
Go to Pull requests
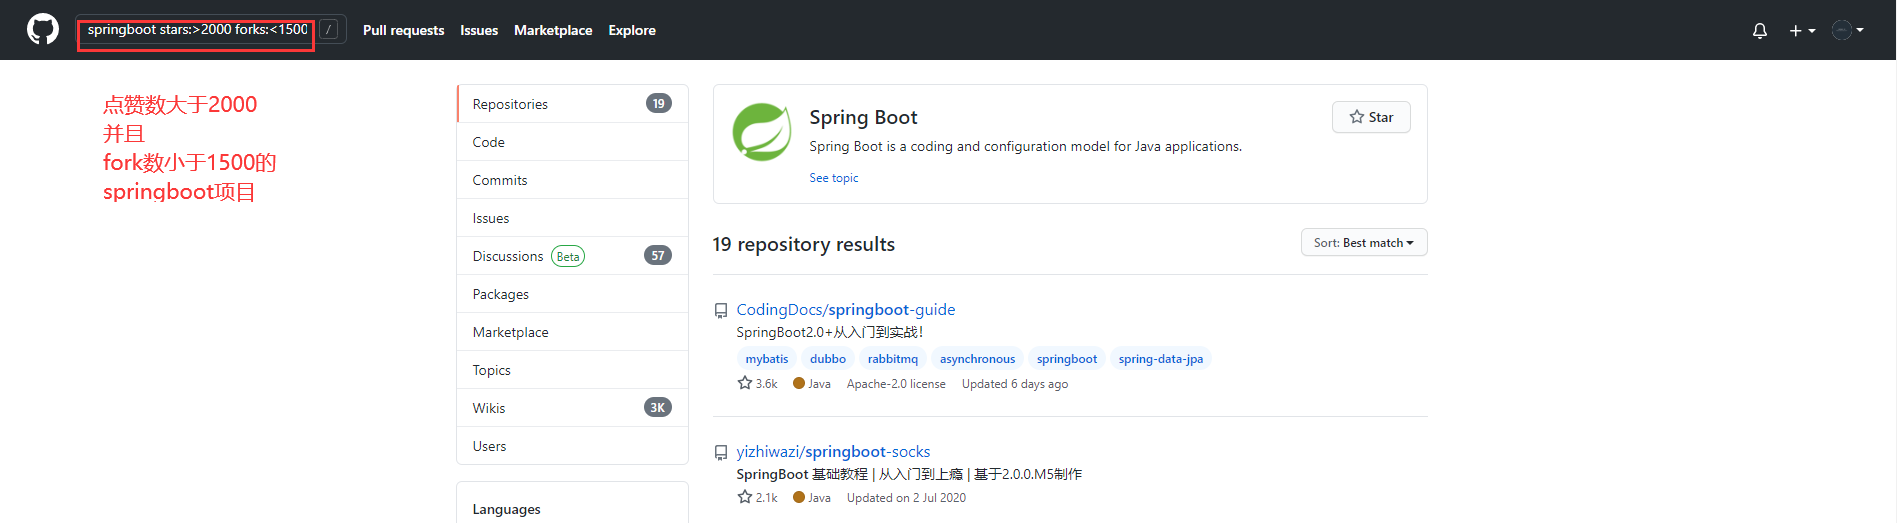coord(403,31)
